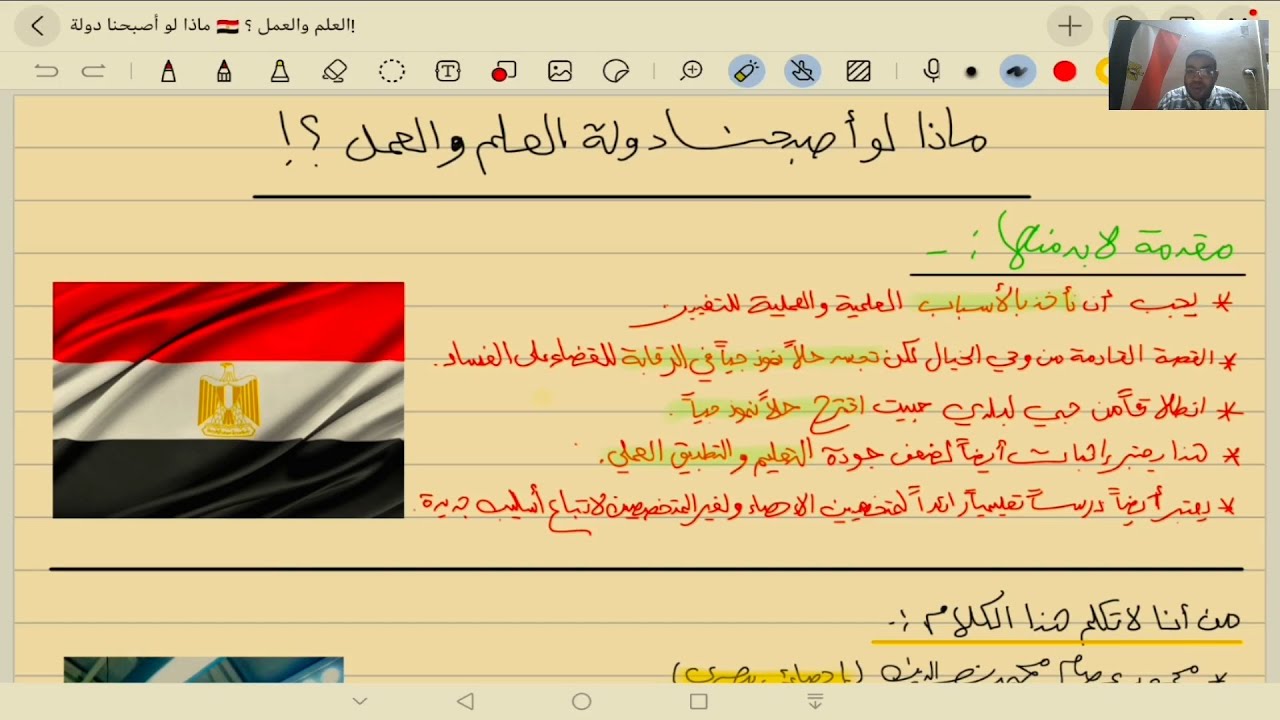Open the zoom magnifier tool
Screen dimensions: 1280x720
pos(691,71)
